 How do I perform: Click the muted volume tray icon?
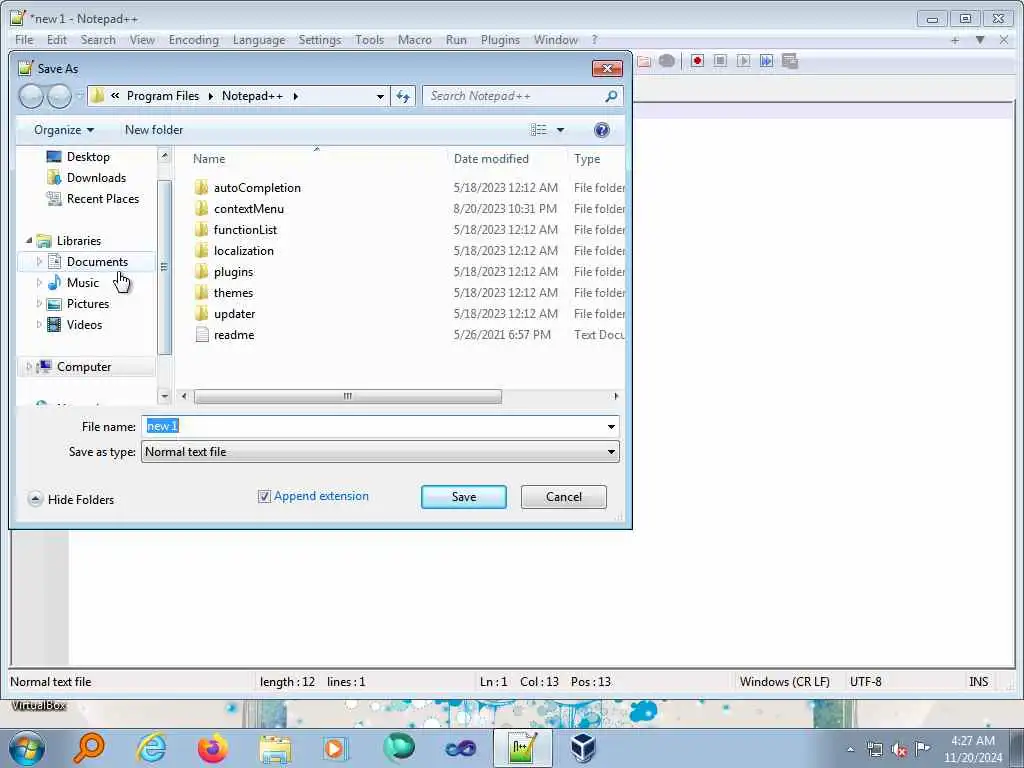pos(899,749)
